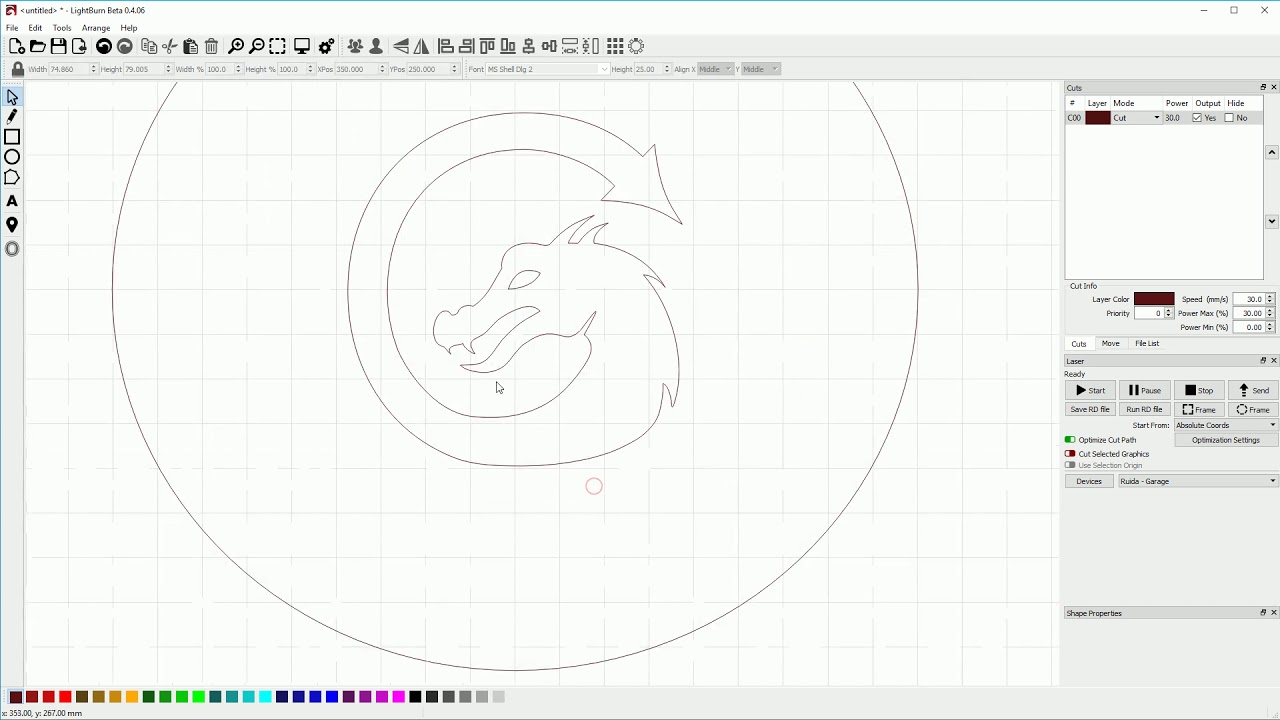Image resolution: width=1280 pixels, height=720 pixels.
Task: Open Optimization Settings
Action: (x=1226, y=440)
